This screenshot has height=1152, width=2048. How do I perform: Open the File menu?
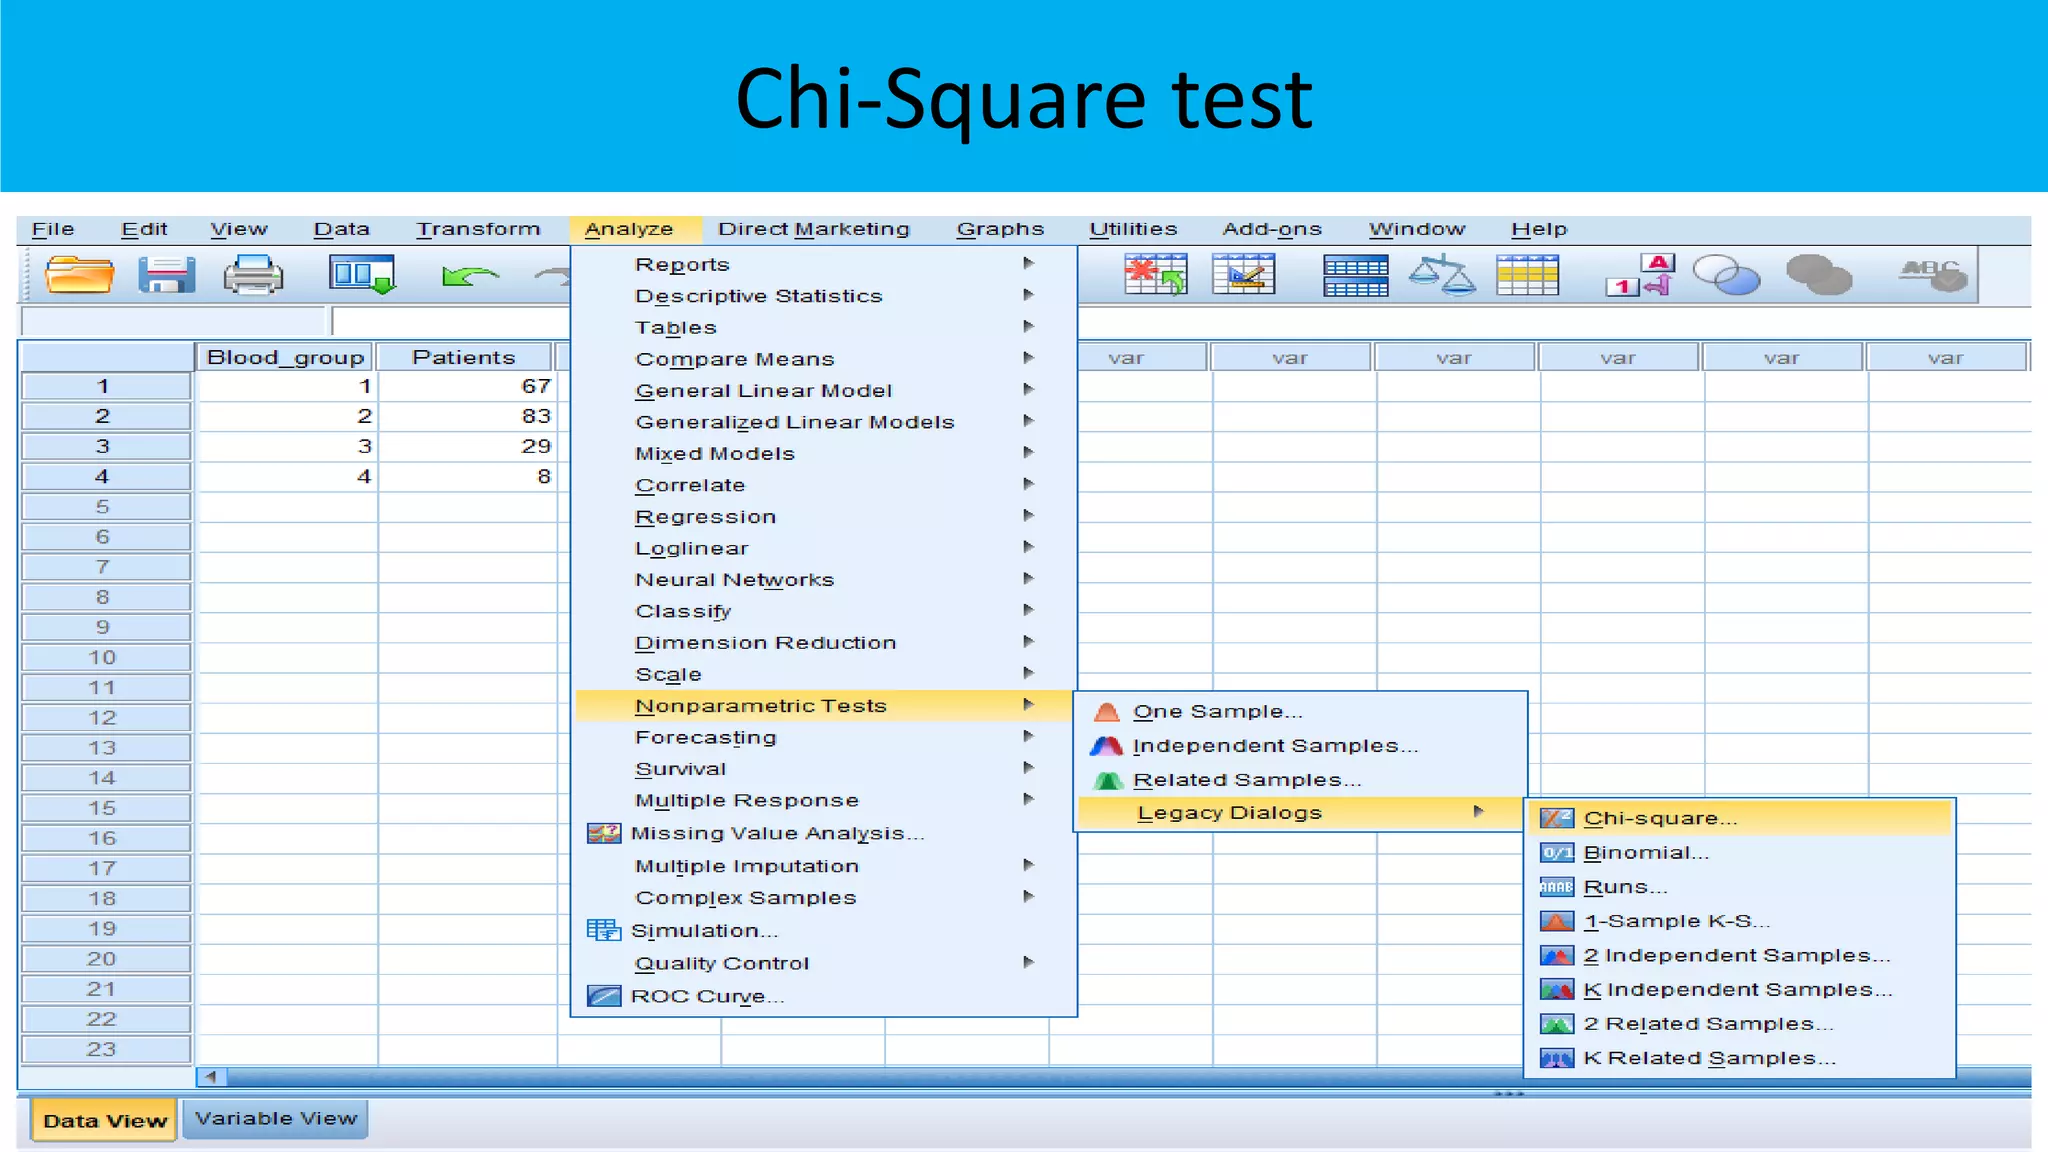[x=53, y=229]
